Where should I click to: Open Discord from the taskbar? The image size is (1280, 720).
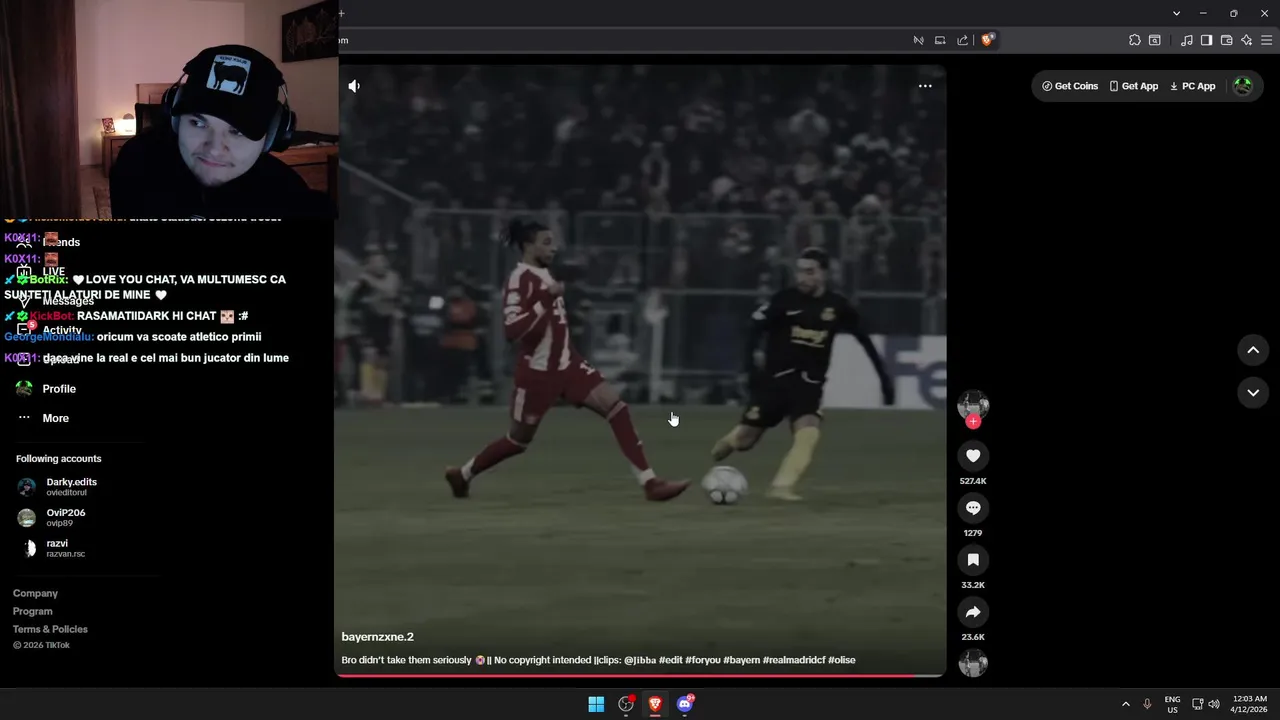(685, 704)
